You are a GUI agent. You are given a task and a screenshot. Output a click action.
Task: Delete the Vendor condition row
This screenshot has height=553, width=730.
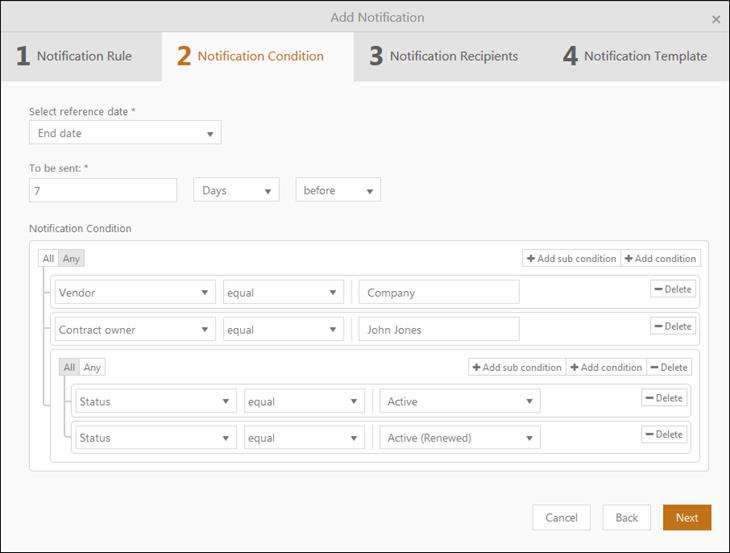click(672, 289)
